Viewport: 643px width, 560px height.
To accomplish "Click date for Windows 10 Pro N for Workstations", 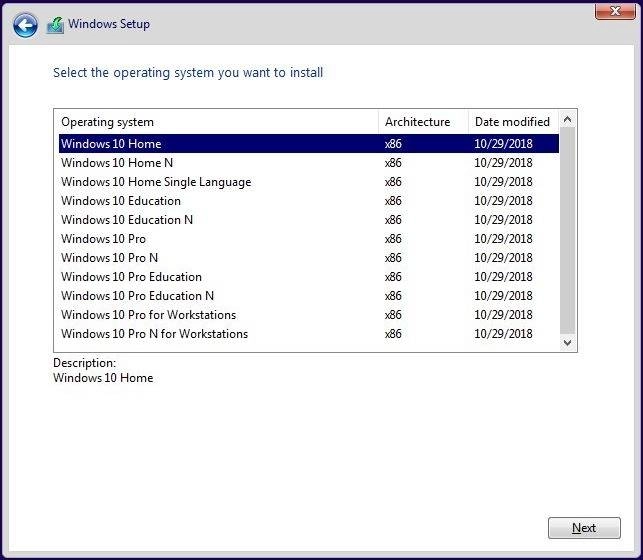I will click(503, 334).
